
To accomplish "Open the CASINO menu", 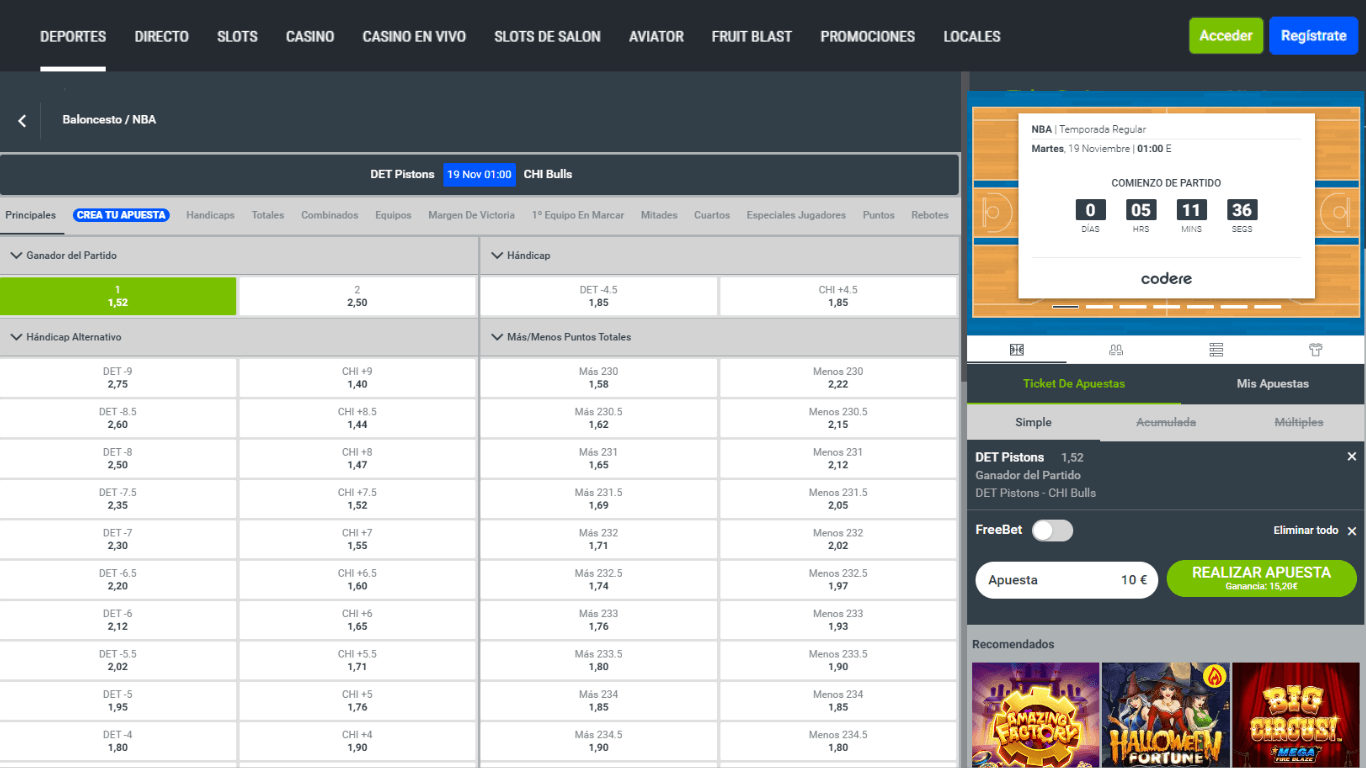I will click(310, 36).
